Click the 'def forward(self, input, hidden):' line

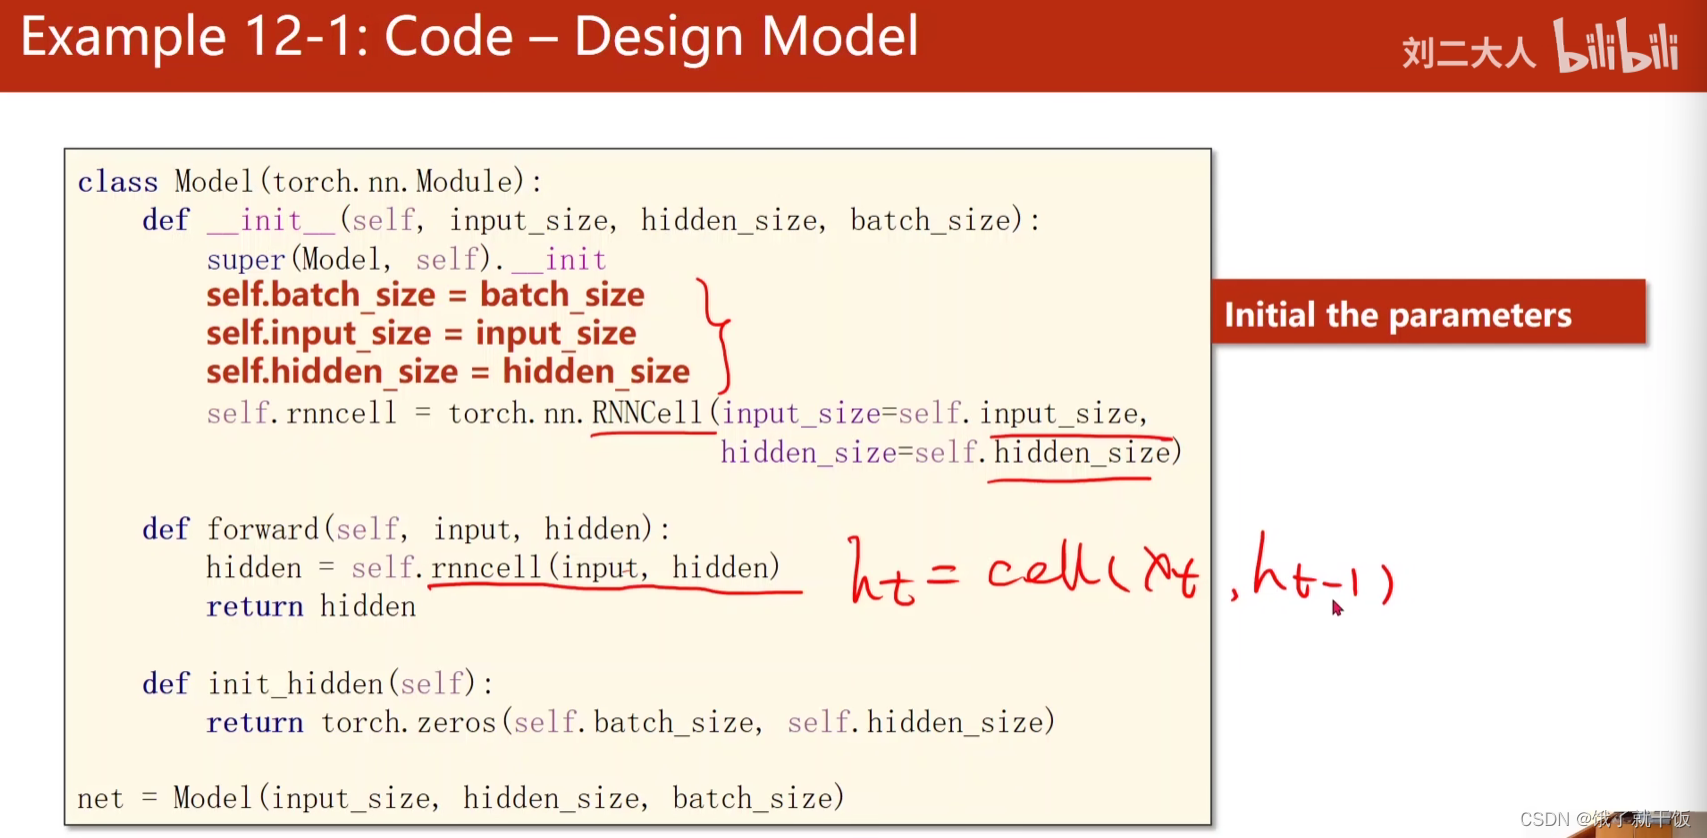(x=406, y=529)
